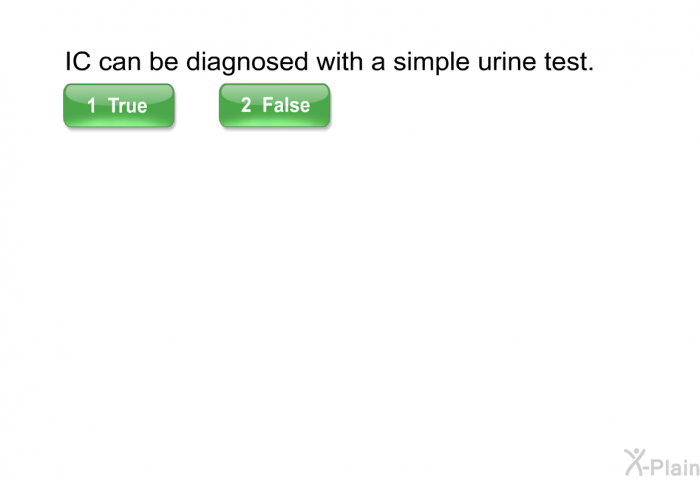Click the word Plain in bottom logo
700x480 pixels.
pos(676,466)
